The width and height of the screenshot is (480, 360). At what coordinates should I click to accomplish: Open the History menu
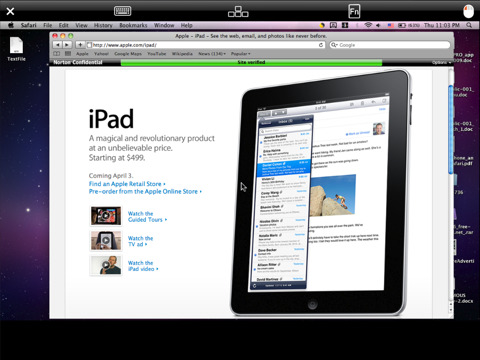pos(103,25)
